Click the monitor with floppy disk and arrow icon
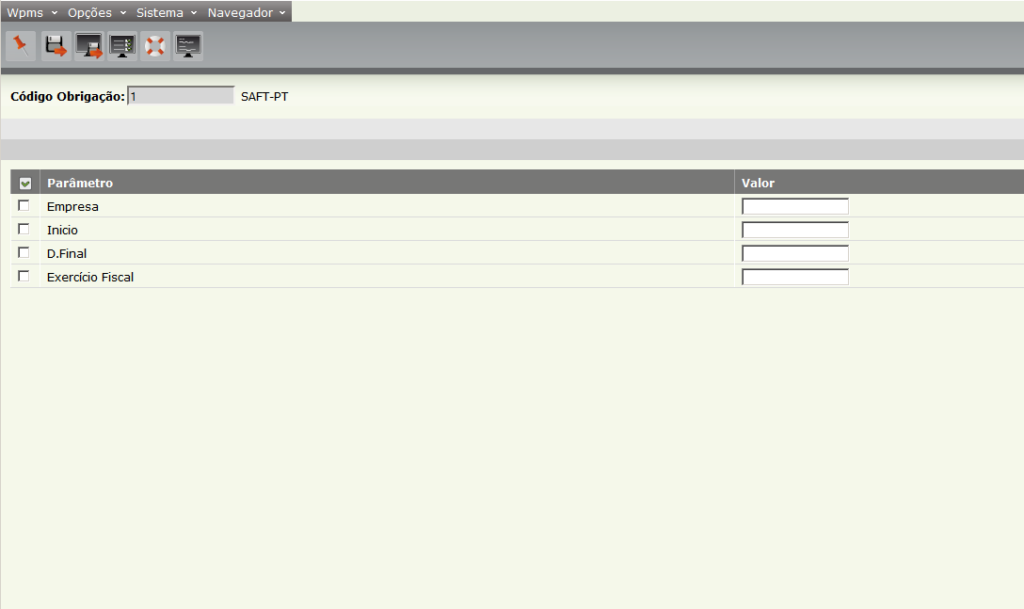This screenshot has width=1024, height=609. point(89,46)
